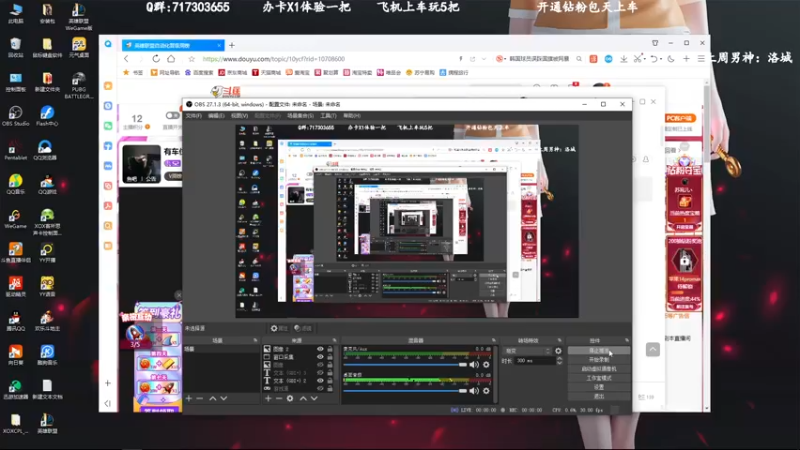Expand undo-closed-tab dropdown arrow in browser

tap(661, 59)
